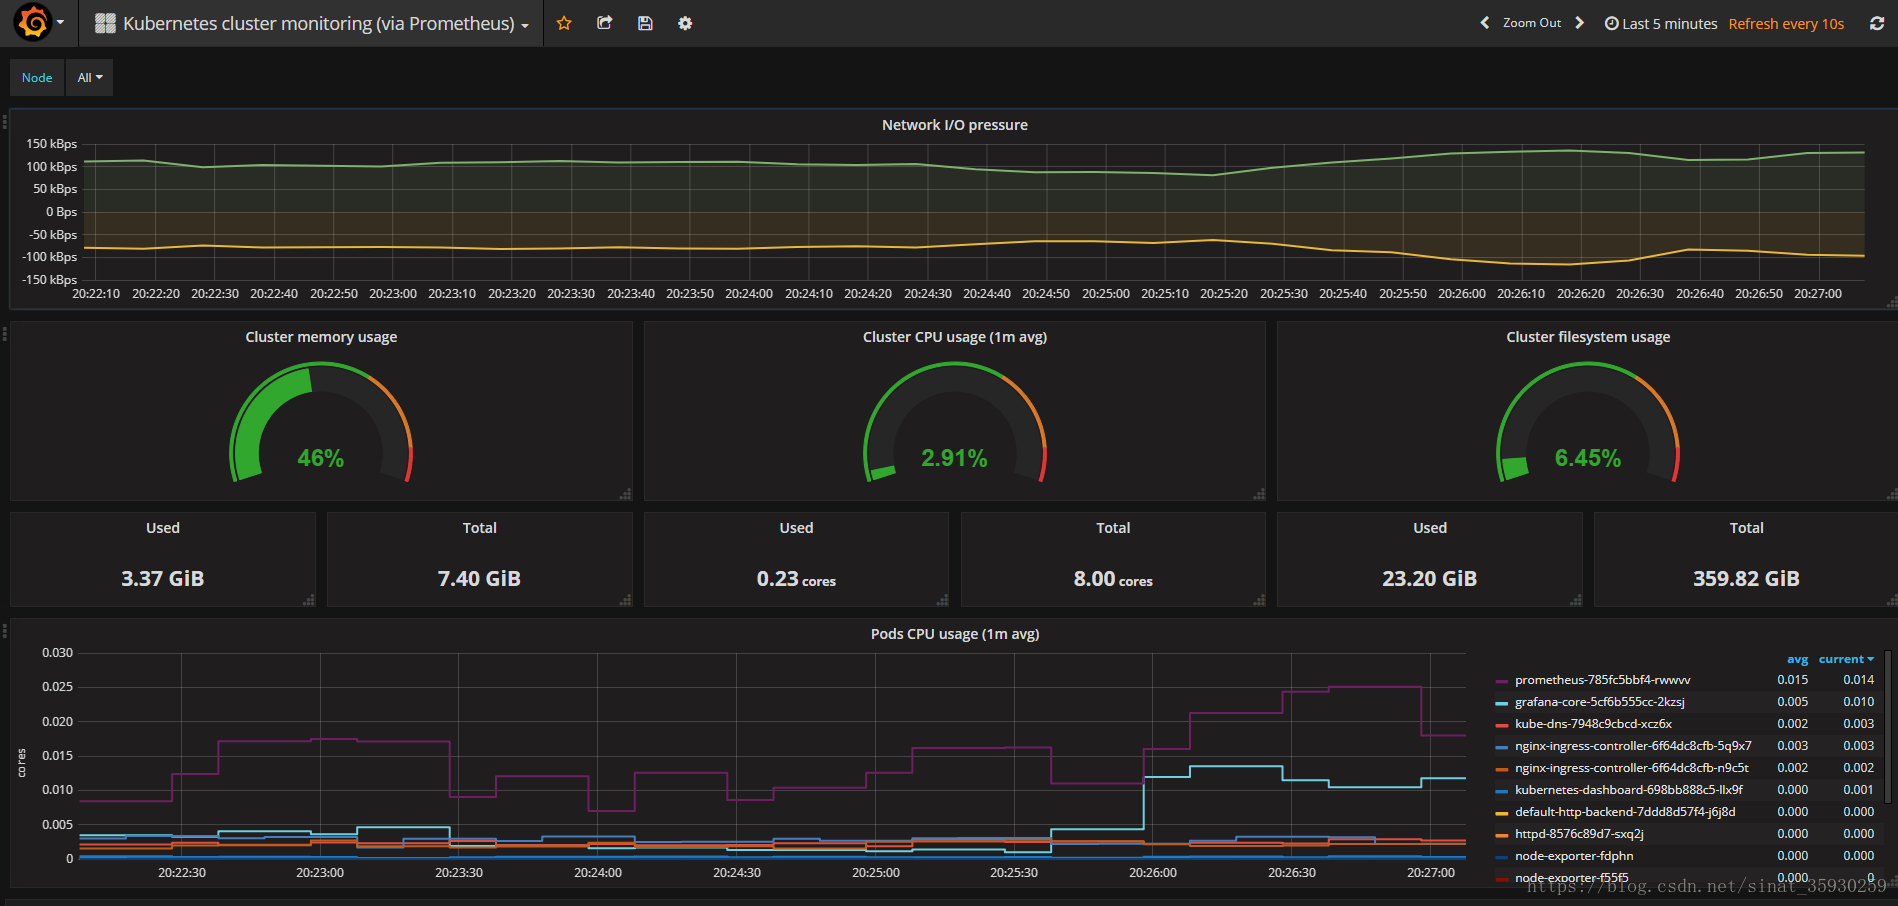Toggle kube-dns-7948c9cbcd-xcz6x series in legend
This screenshot has height=906, width=1898.
[1593, 724]
